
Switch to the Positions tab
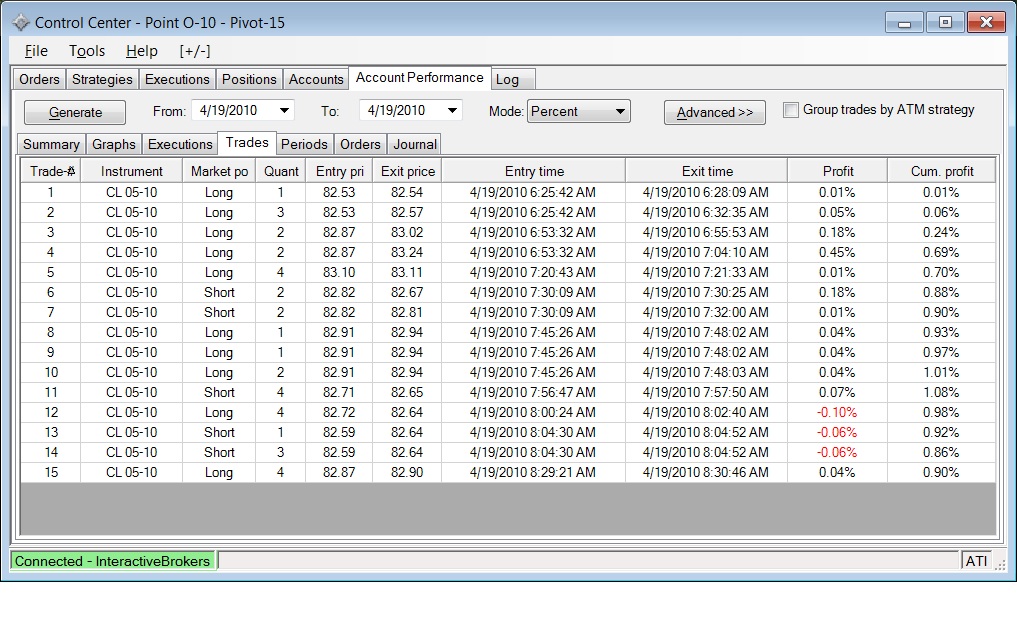[x=249, y=79]
